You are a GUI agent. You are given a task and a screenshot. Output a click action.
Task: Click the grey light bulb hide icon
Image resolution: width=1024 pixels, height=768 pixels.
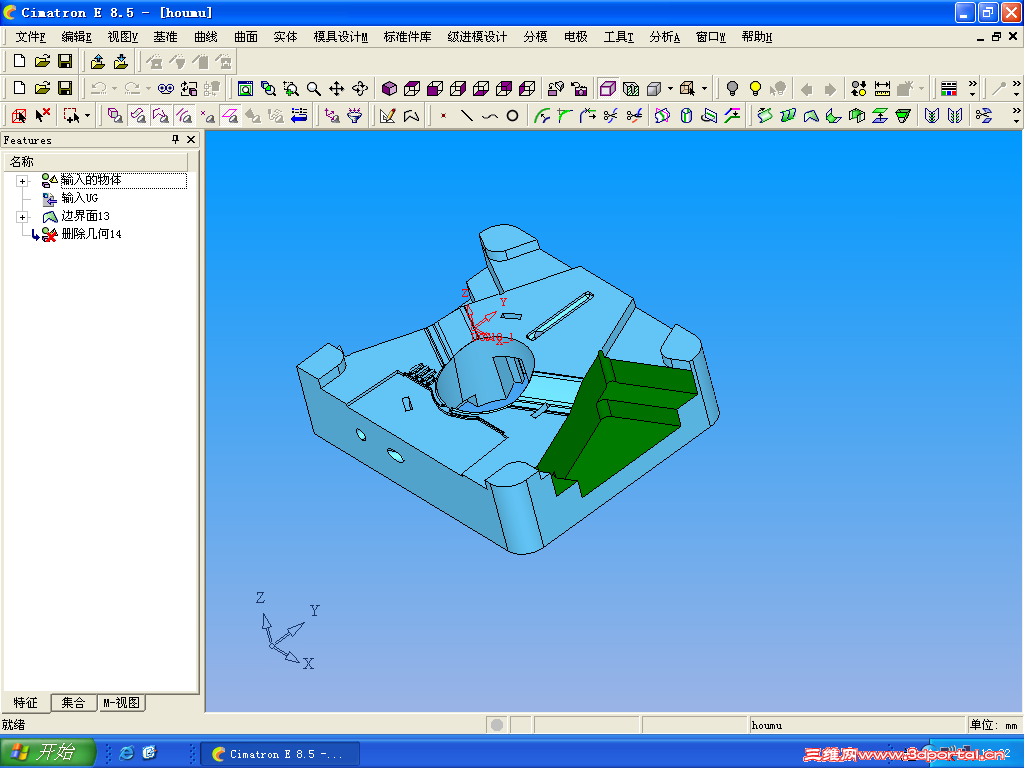click(x=732, y=88)
